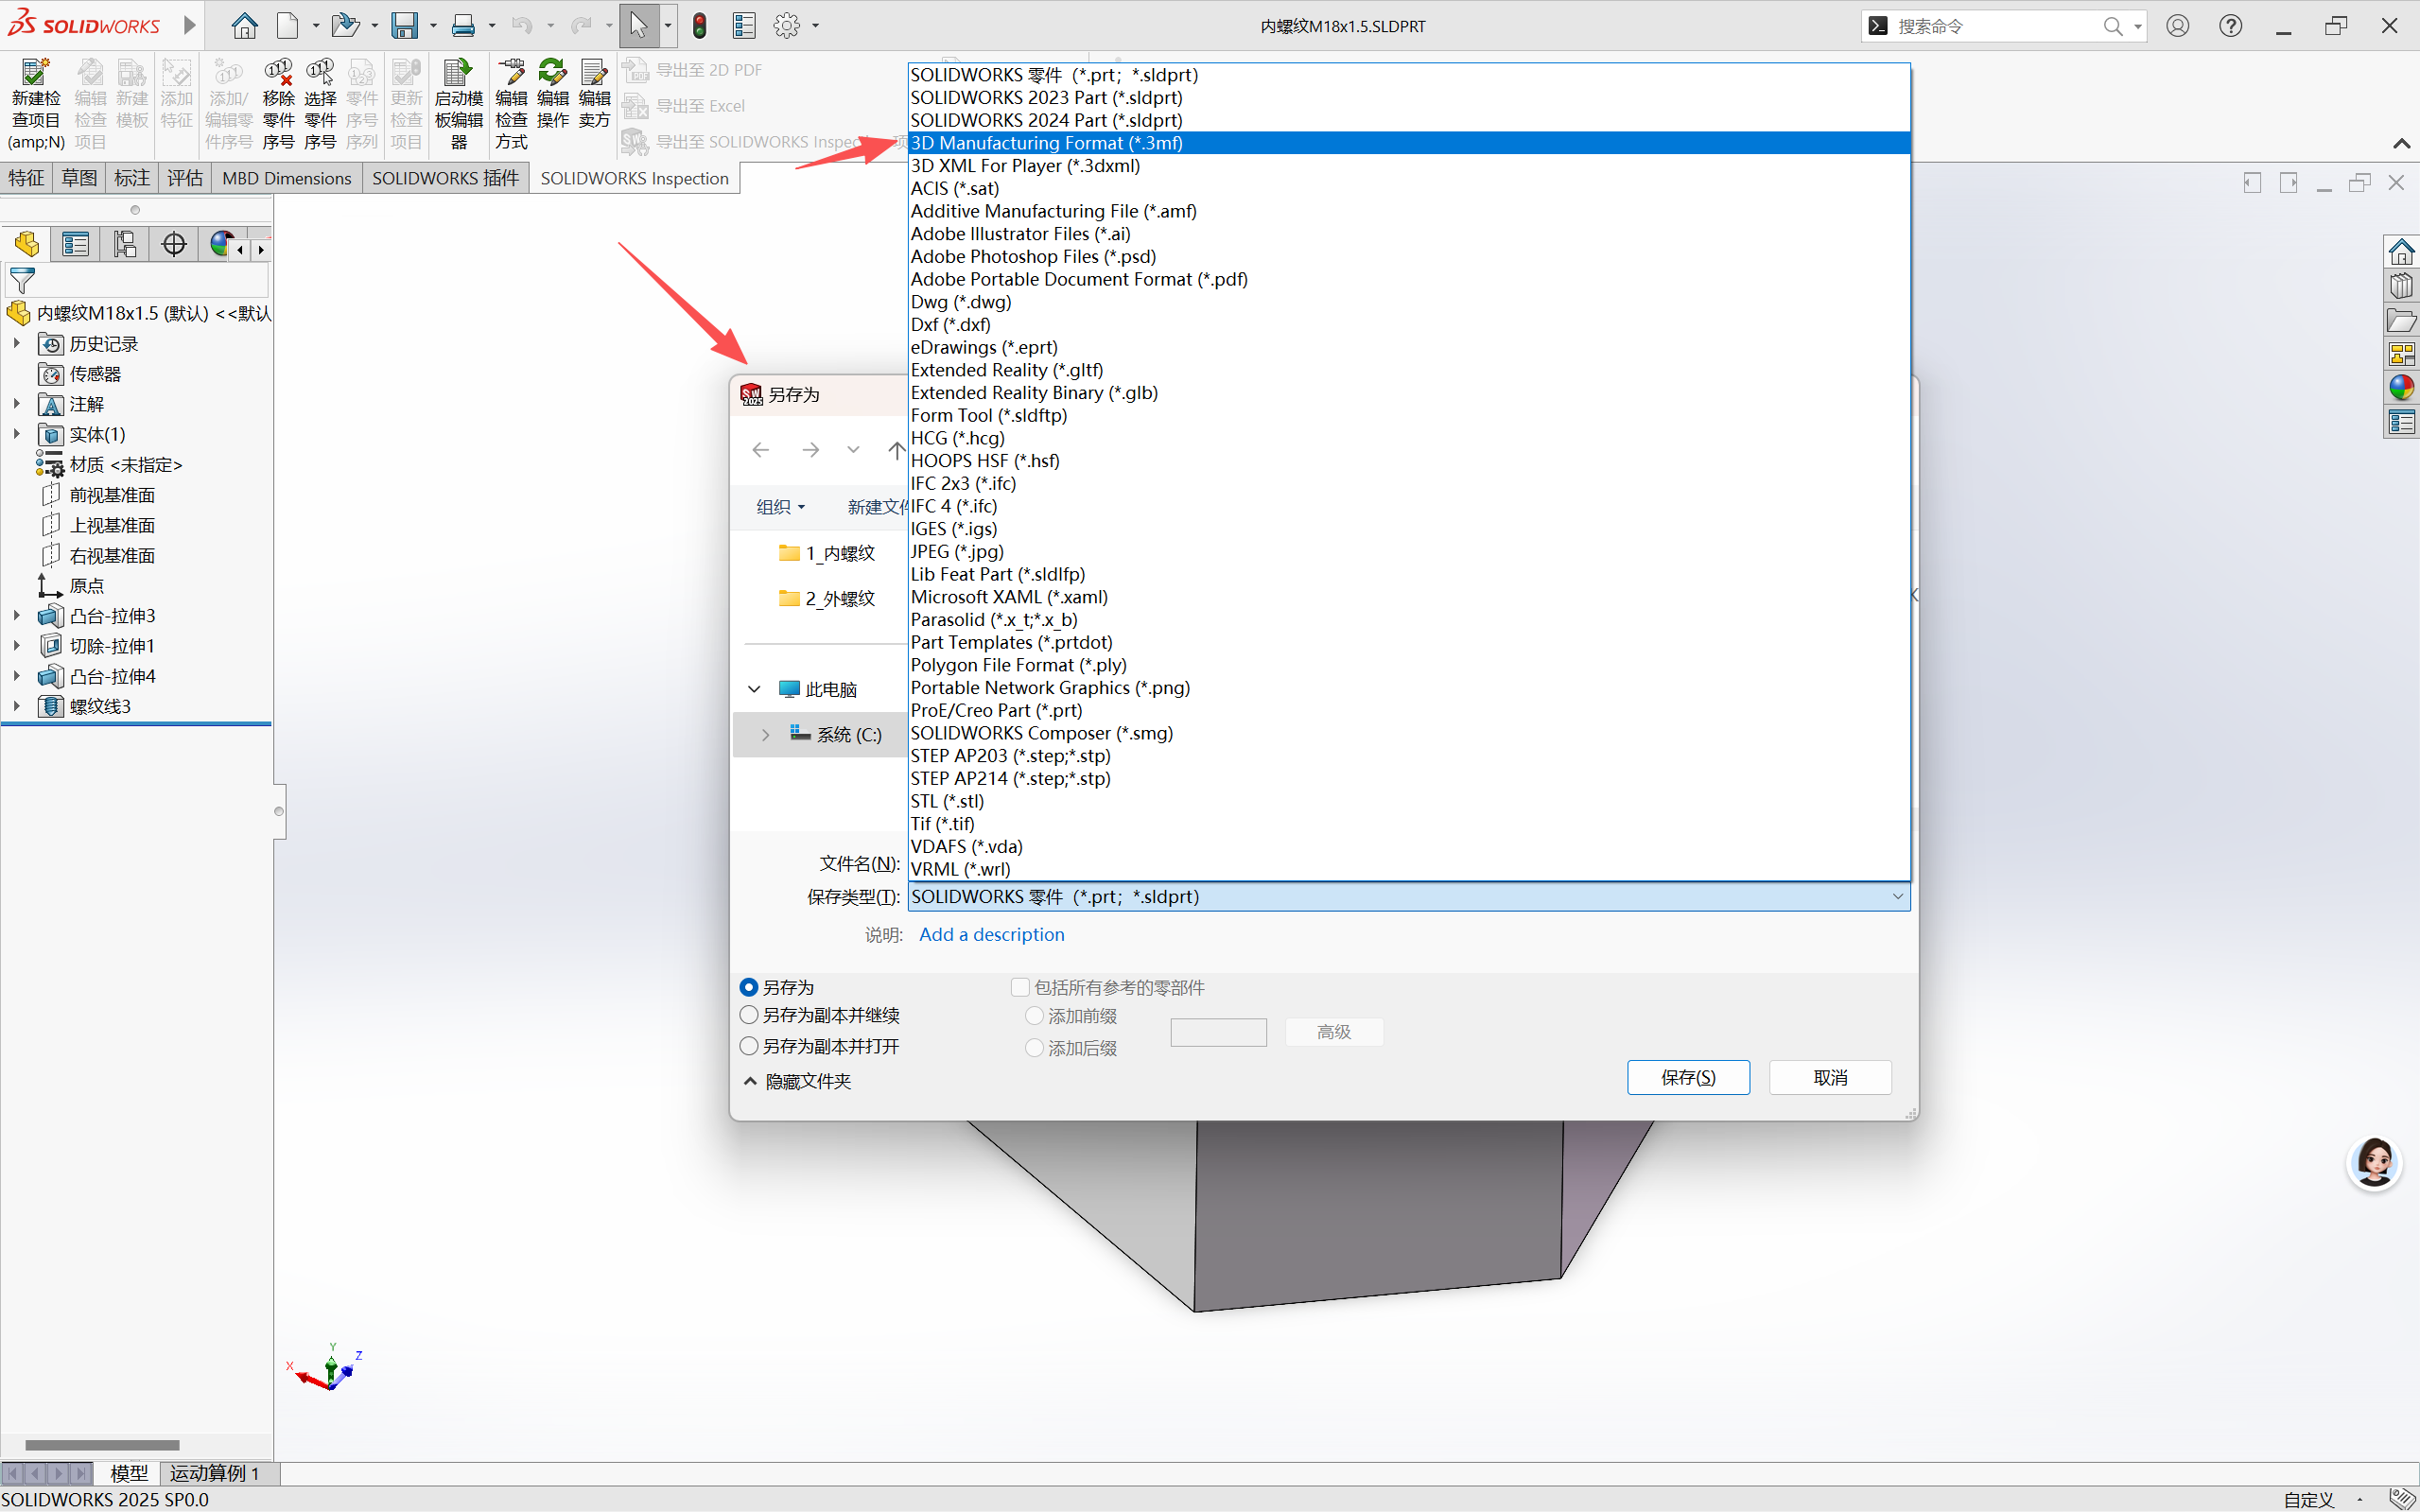This screenshot has height=1512, width=2420.
Task: Expand the 实体(1) tree node
Action: click(17, 433)
